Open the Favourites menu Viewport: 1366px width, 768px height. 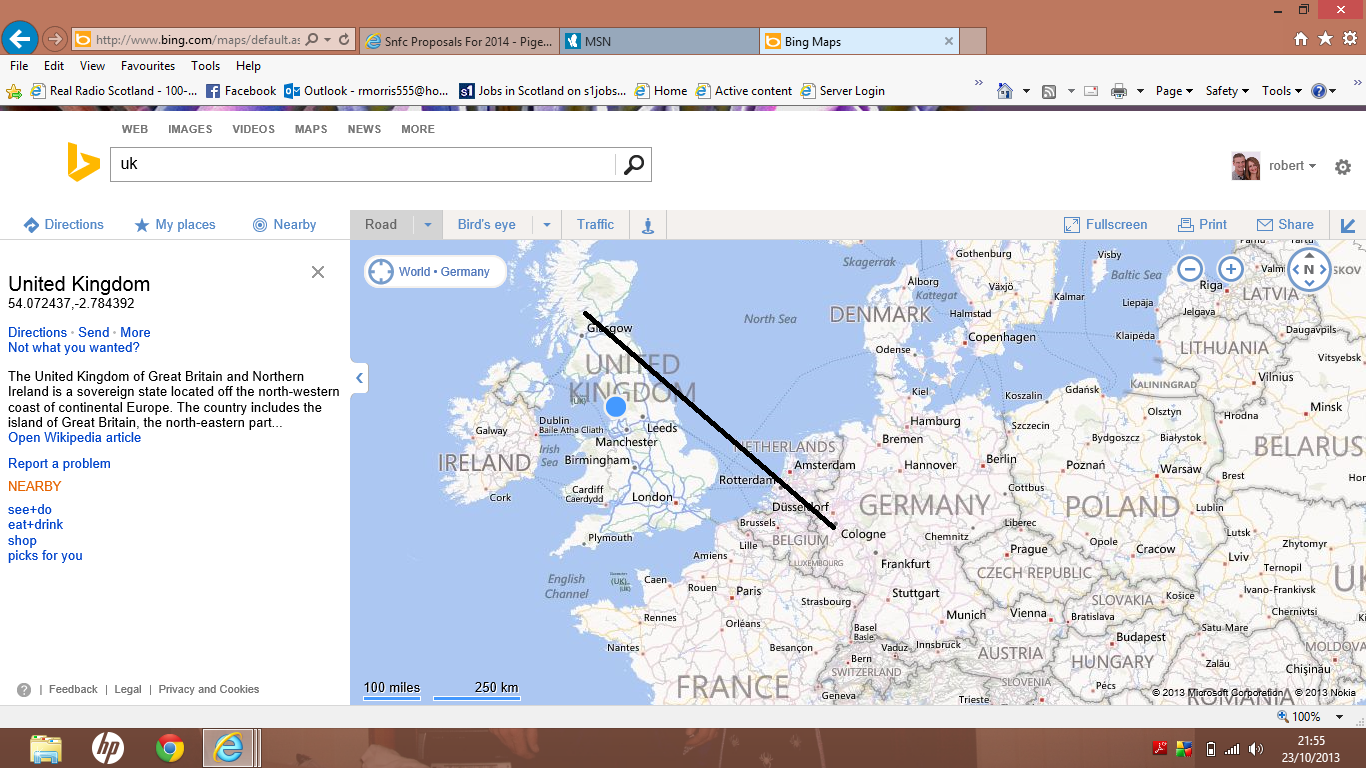148,66
